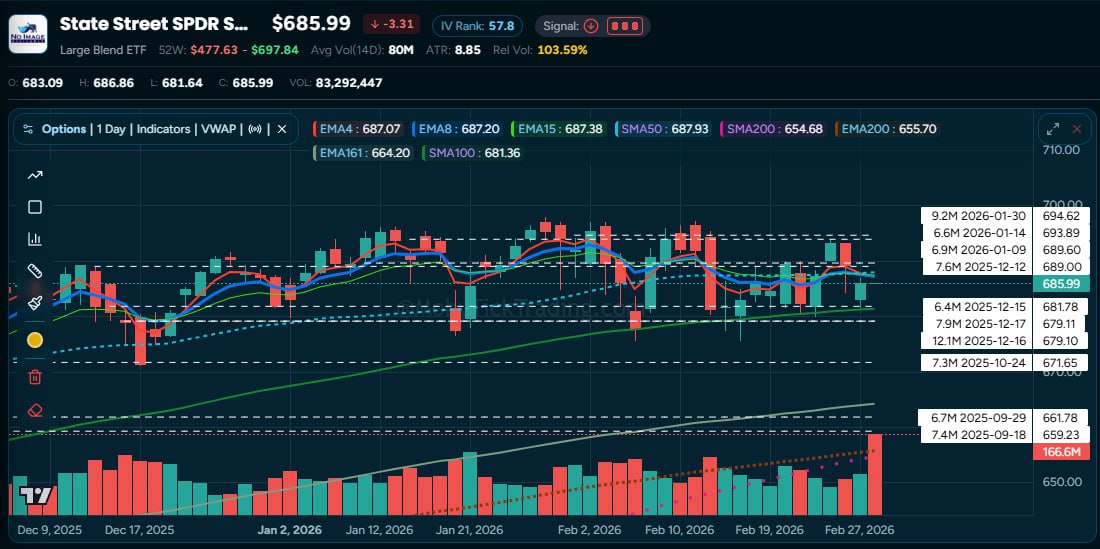Click the Avg Vol(14D) 80M value
The height and width of the screenshot is (549, 1100).
401,50
